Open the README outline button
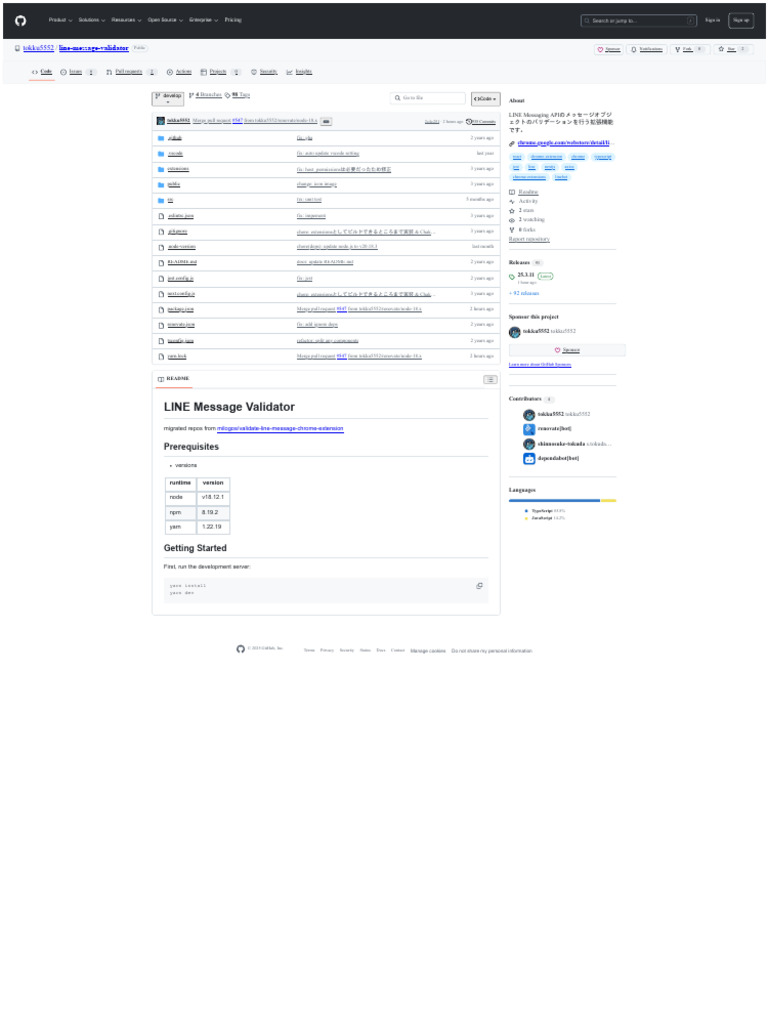Screen dimensions: 768x1024 [490, 379]
